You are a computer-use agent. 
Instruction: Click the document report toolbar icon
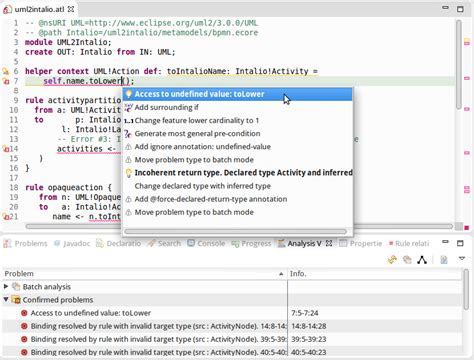click(444, 259)
